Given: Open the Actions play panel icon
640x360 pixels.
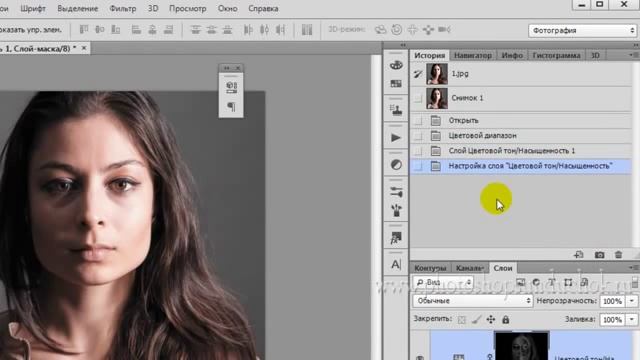Looking at the screenshot, I should [396, 138].
